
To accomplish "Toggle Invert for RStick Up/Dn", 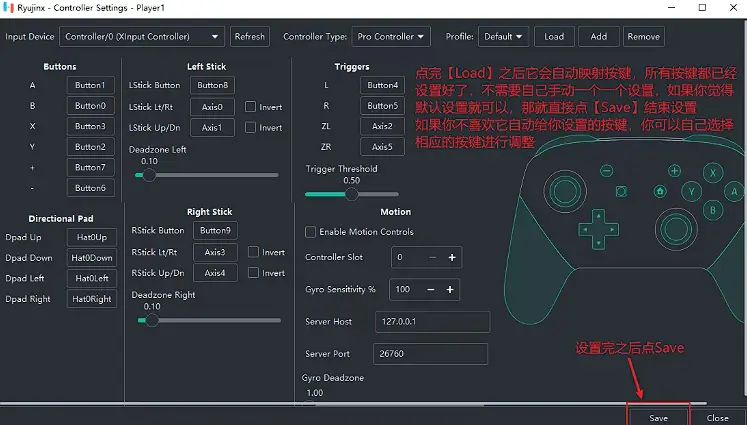I will 253,273.
